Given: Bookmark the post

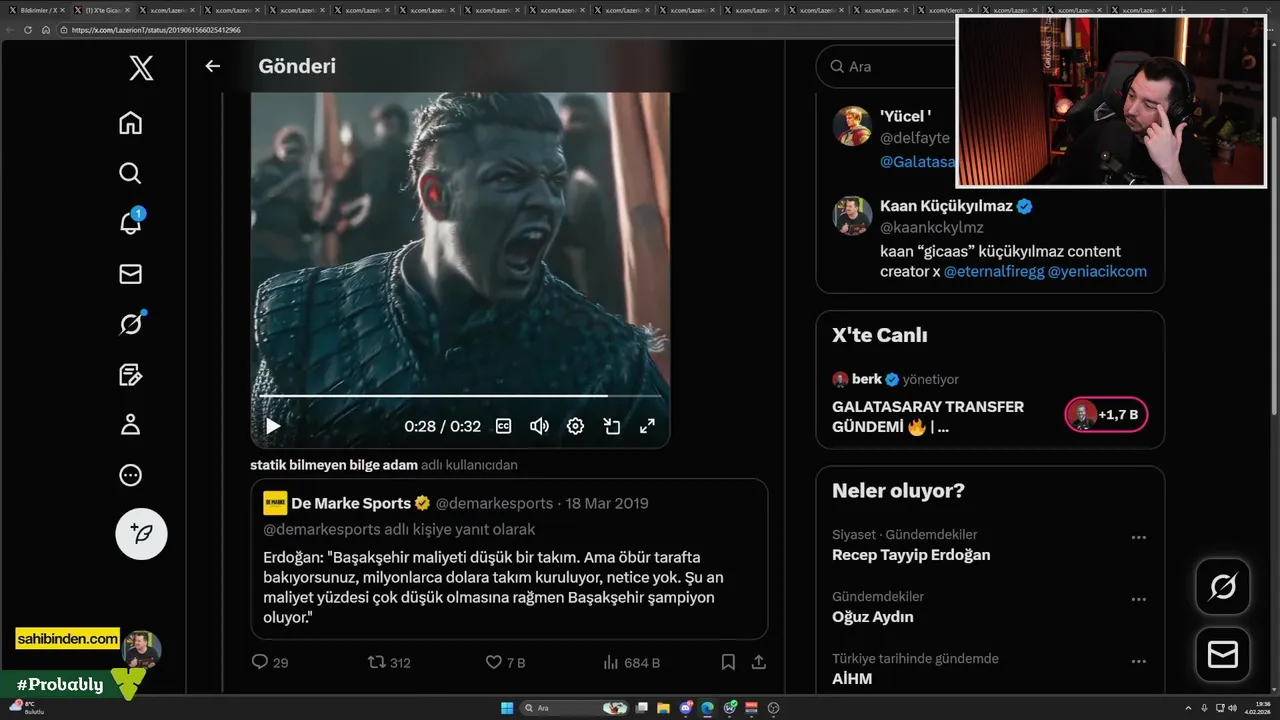Looking at the screenshot, I should (728, 662).
